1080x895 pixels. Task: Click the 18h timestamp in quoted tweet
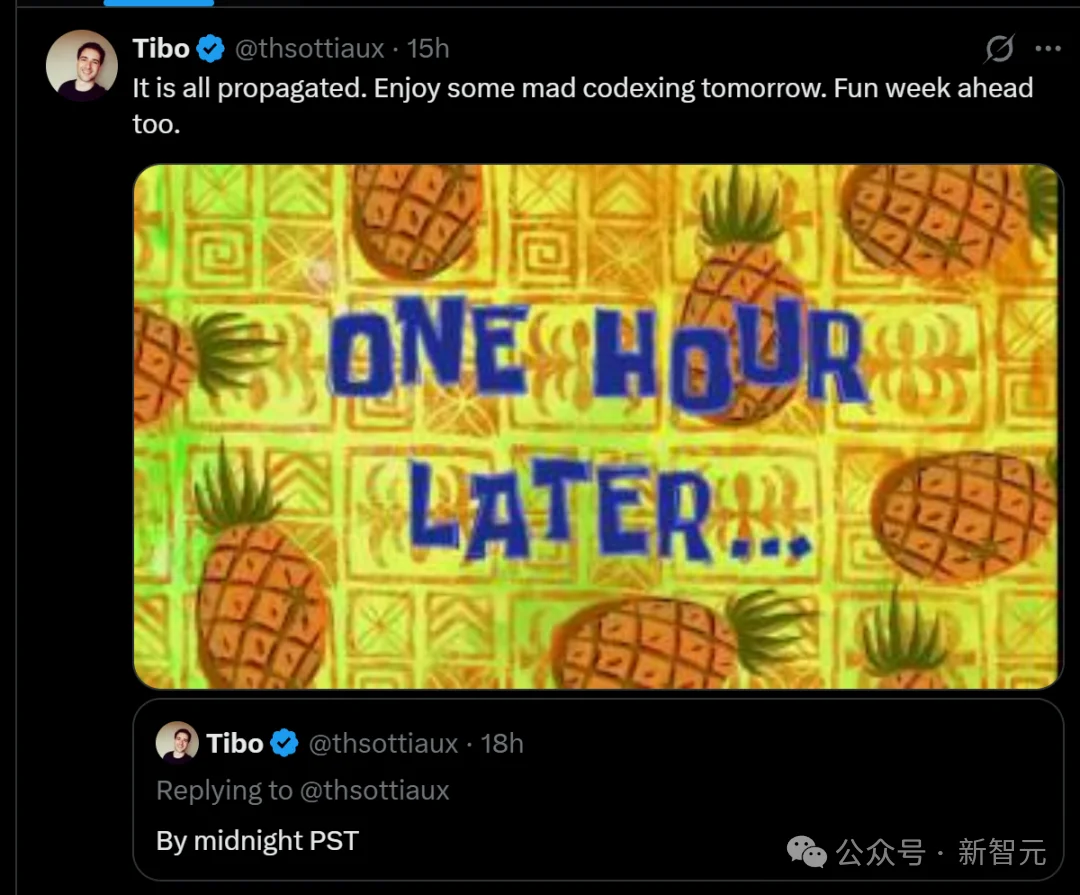tap(502, 743)
